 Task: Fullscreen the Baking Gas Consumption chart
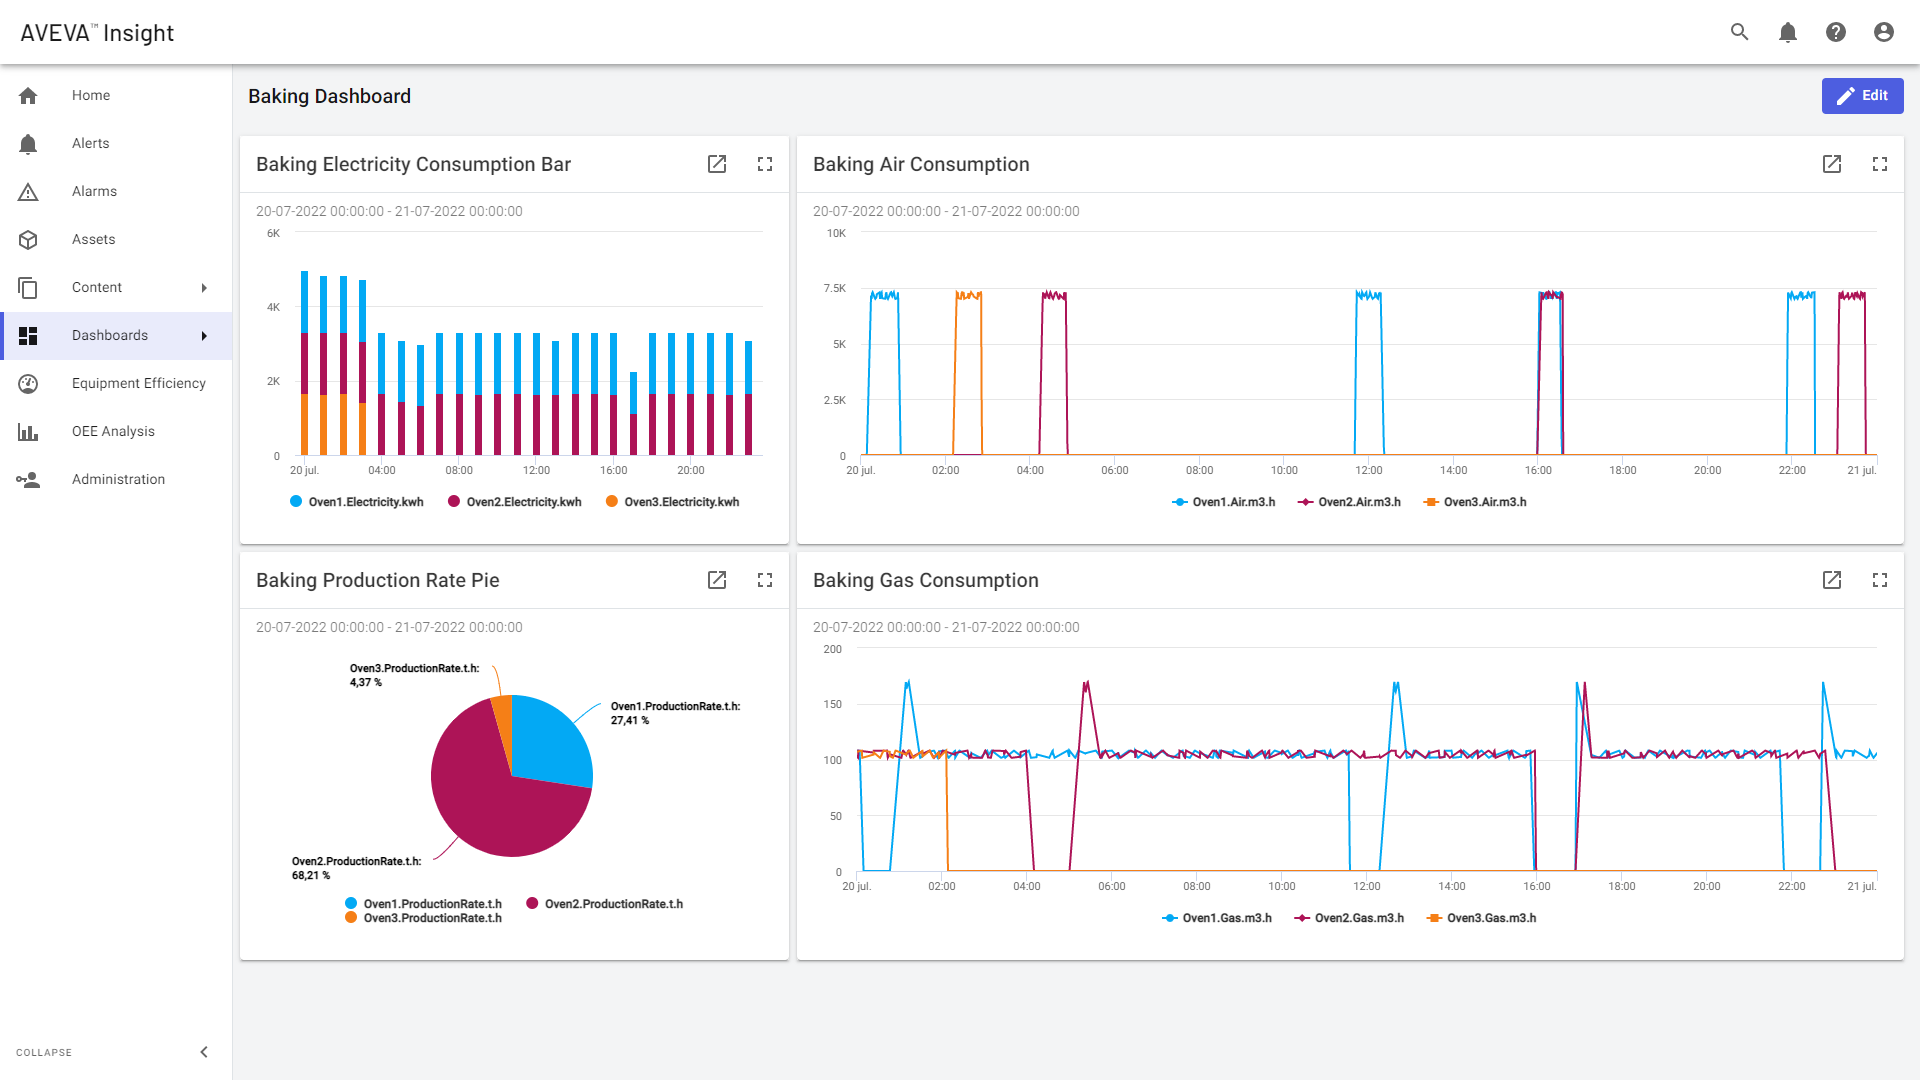click(1880, 580)
